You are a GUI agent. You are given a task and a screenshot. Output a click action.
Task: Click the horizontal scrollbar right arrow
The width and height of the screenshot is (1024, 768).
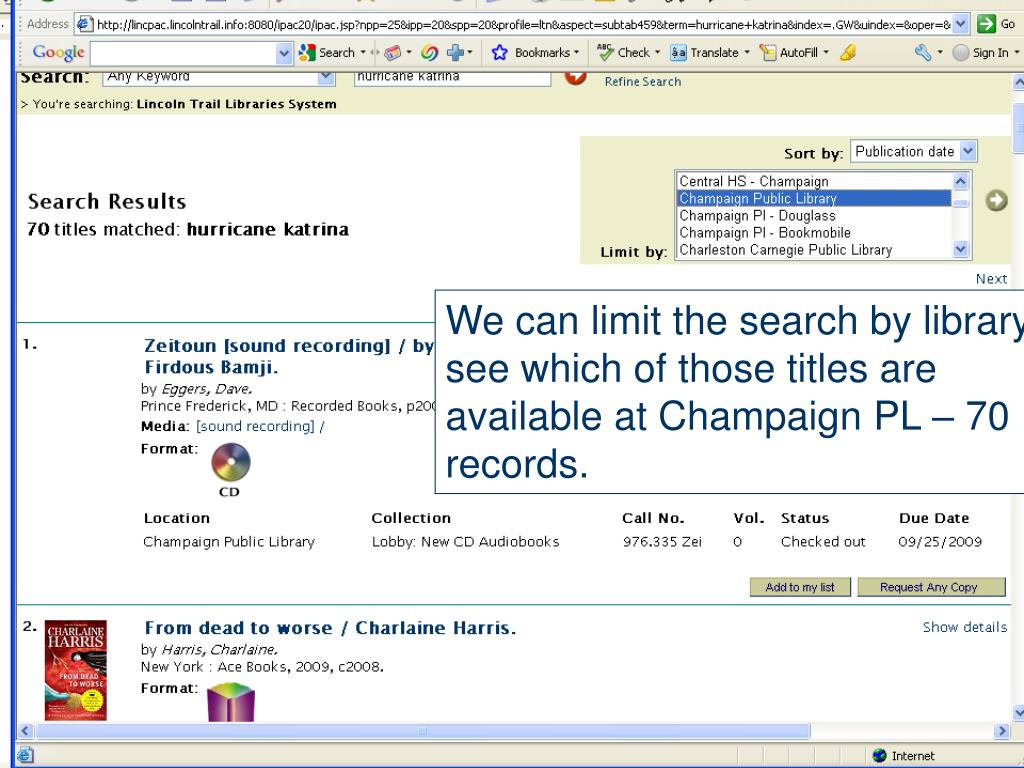[x=1001, y=731]
